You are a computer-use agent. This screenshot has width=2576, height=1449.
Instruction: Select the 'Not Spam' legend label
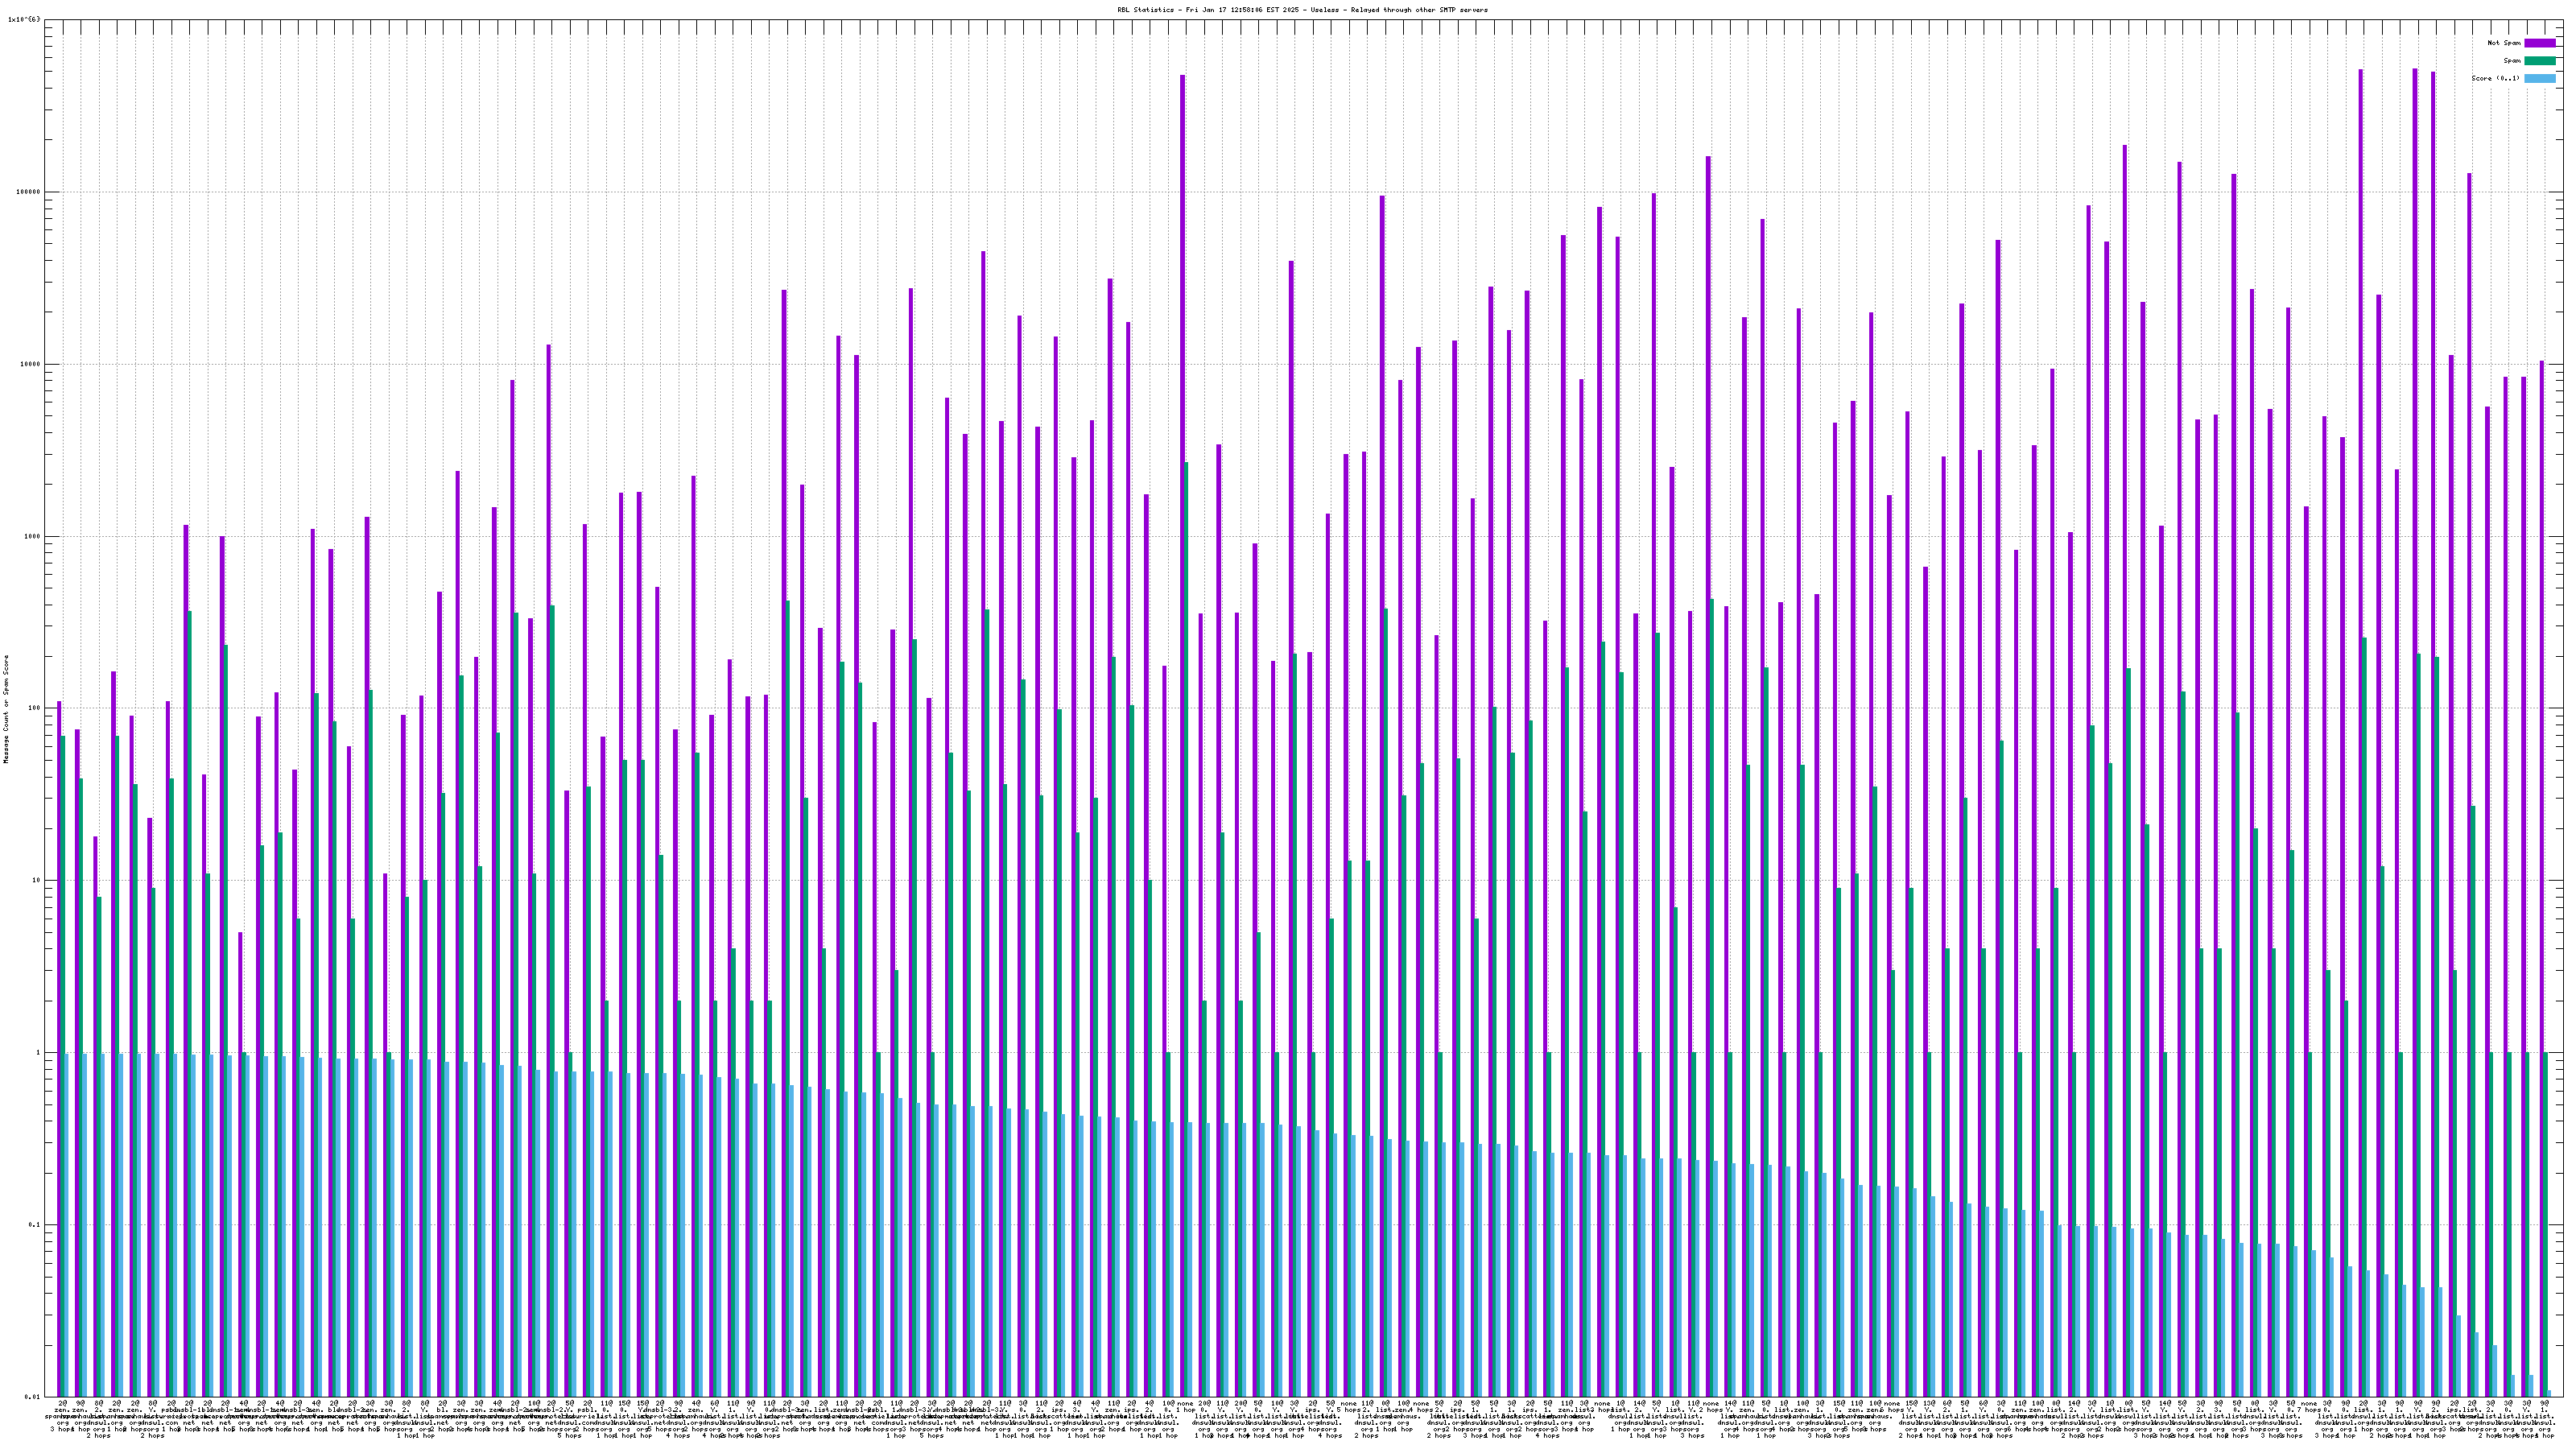[2504, 43]
